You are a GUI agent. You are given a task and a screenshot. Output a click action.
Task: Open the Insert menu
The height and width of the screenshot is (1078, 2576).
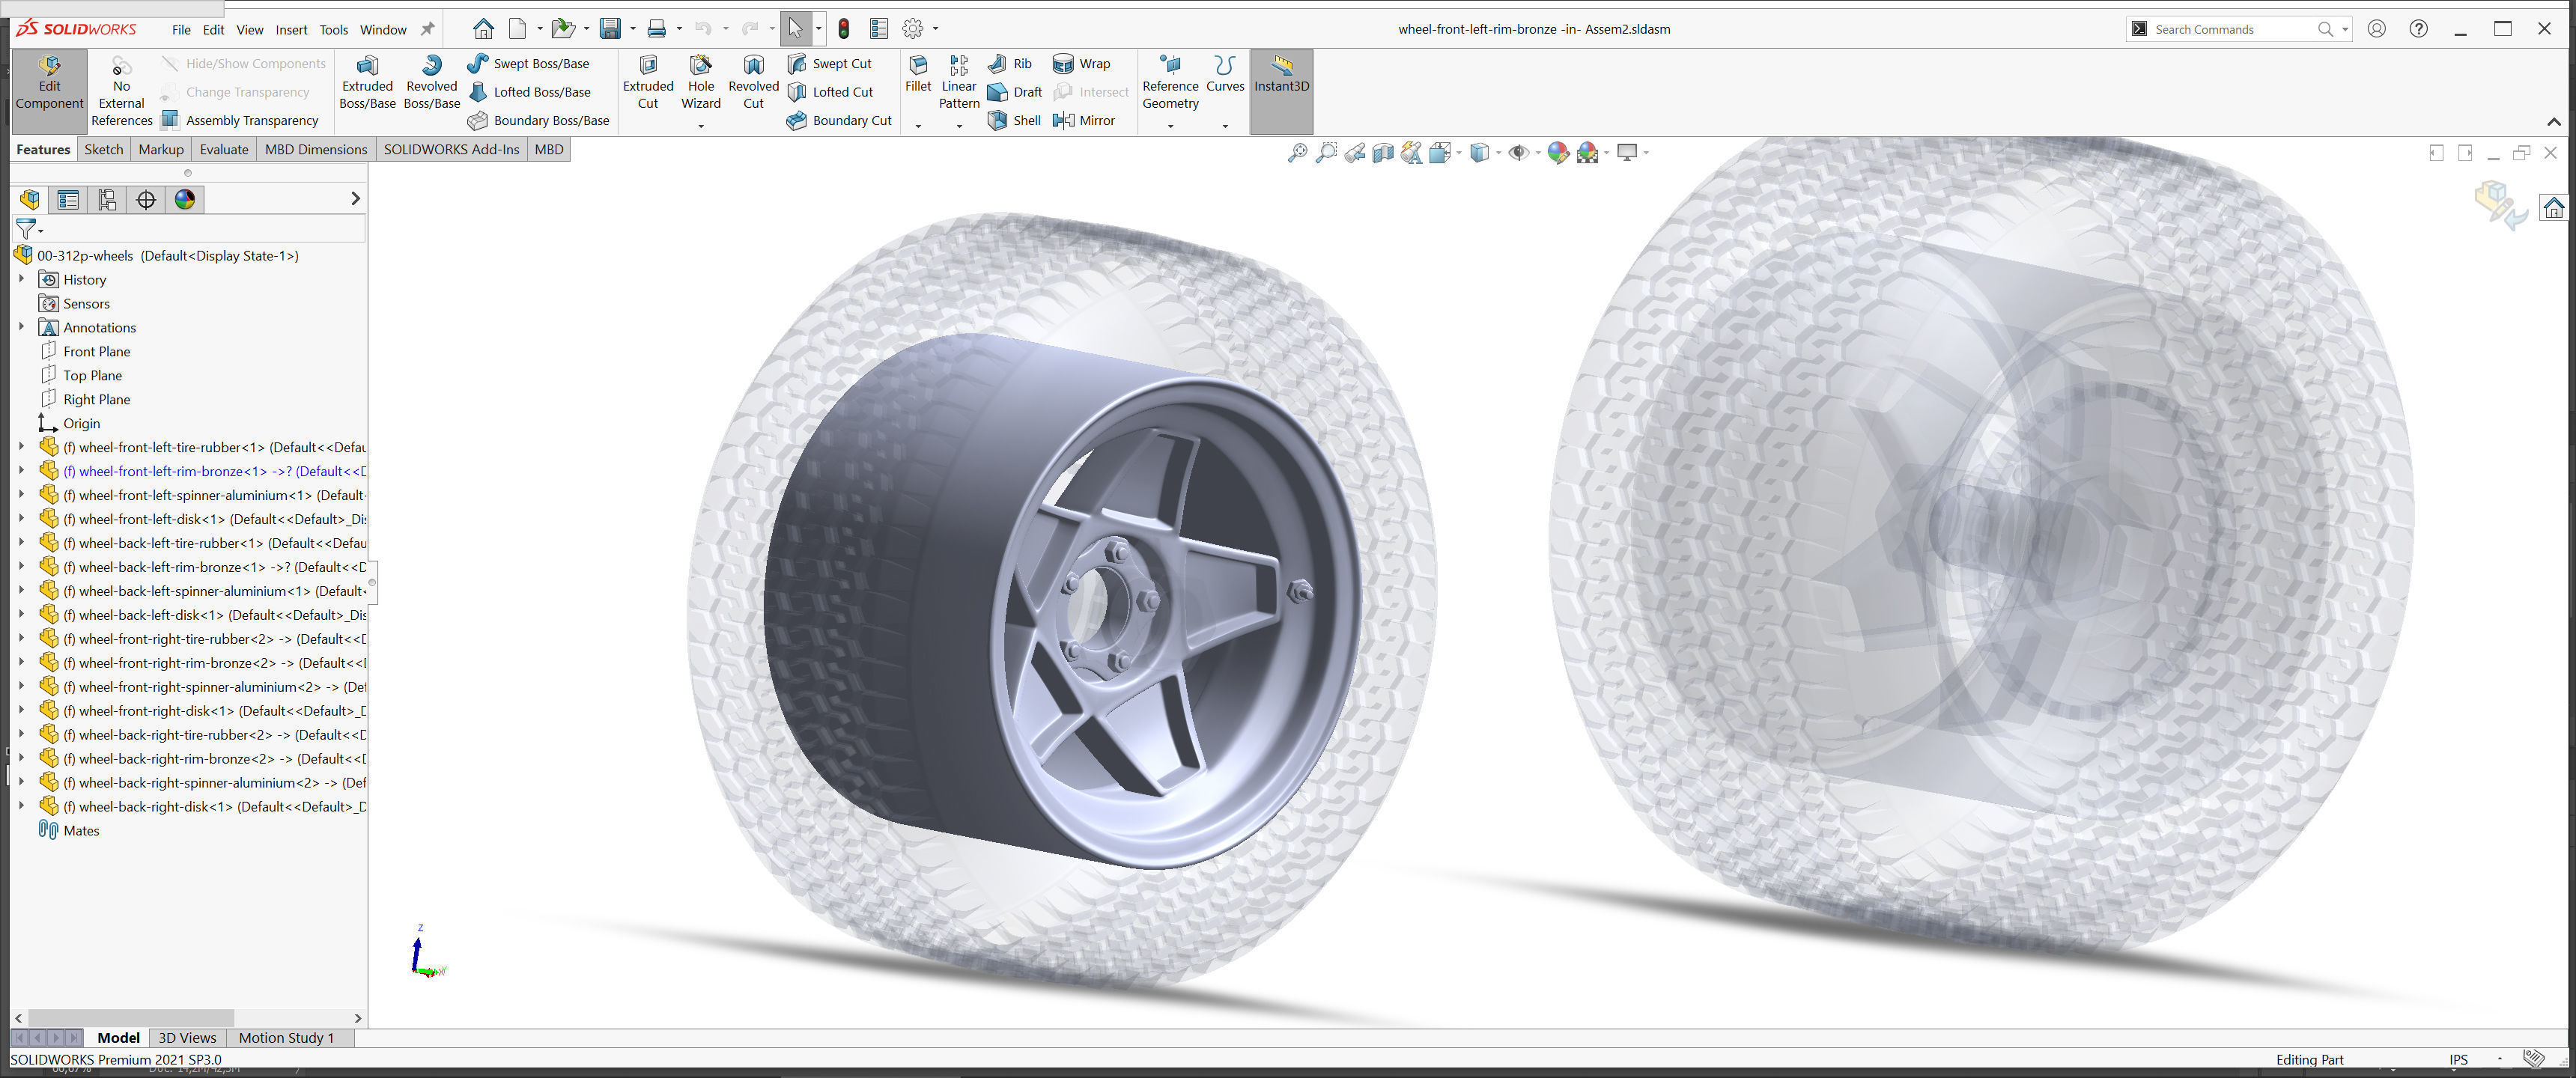coord(291,29)
